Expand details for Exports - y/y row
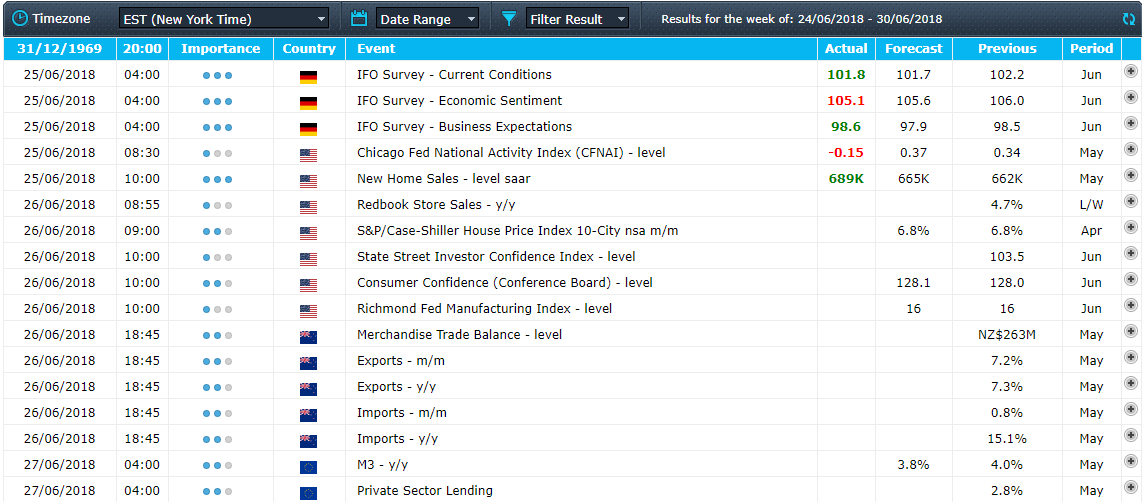The image size is (1142, 502). click(1130, 384)
